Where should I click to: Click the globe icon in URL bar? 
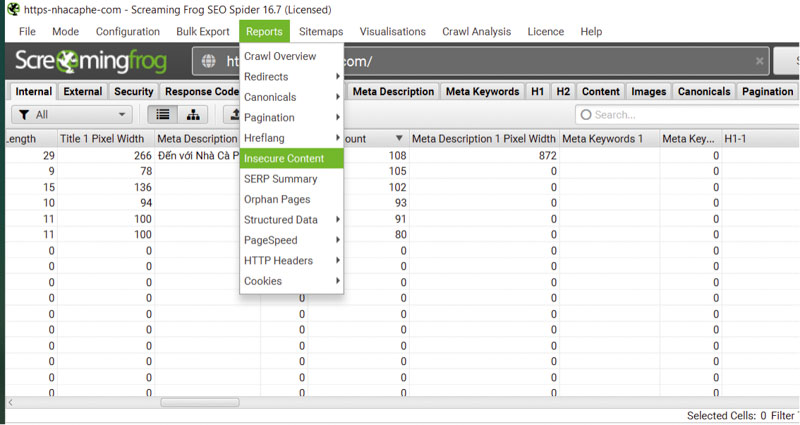(x=209, y=61)
